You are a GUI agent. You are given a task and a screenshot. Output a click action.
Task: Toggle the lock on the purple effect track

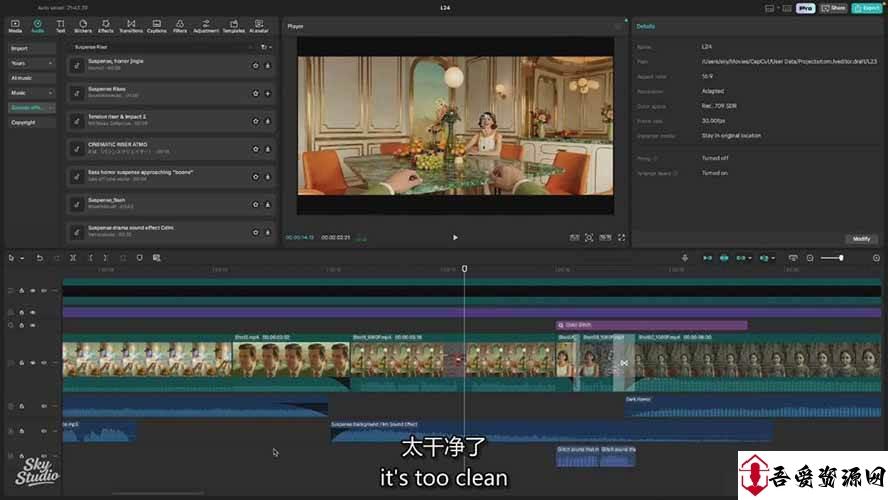coord(21,312)
